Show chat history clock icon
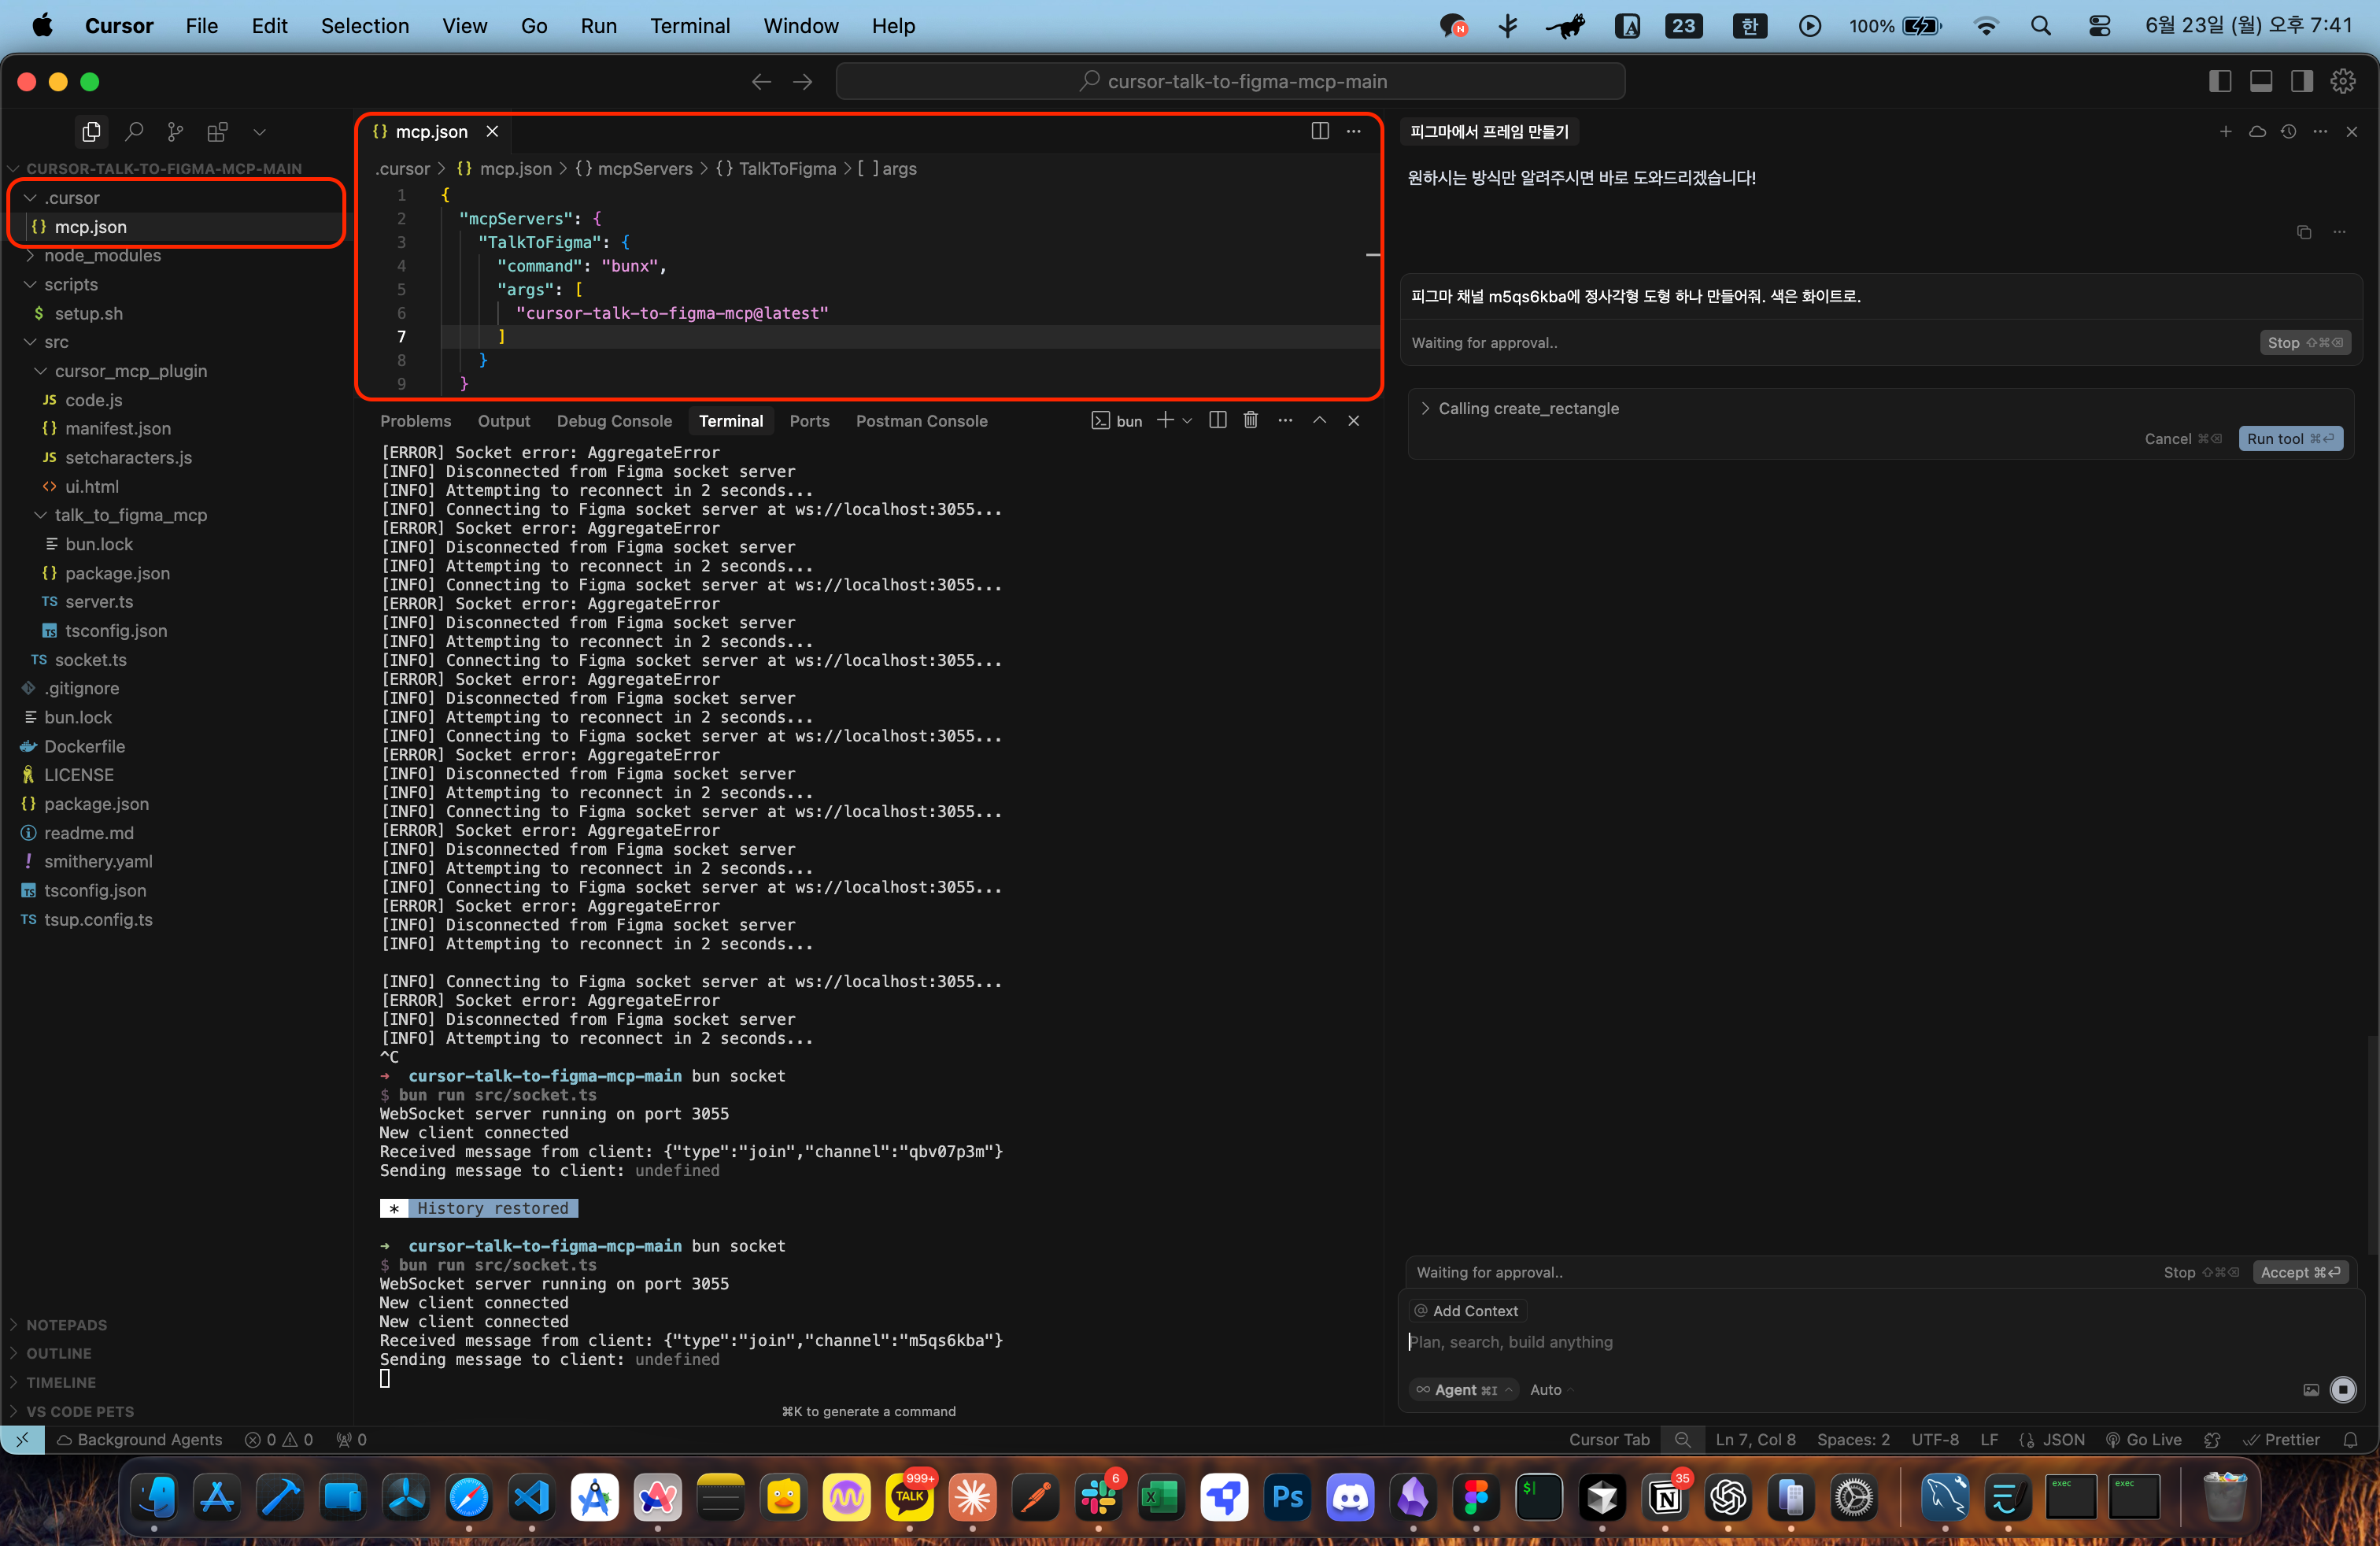Image resolution: width=2380 pixels, height=1546 pixels. tap(2288, 131)
